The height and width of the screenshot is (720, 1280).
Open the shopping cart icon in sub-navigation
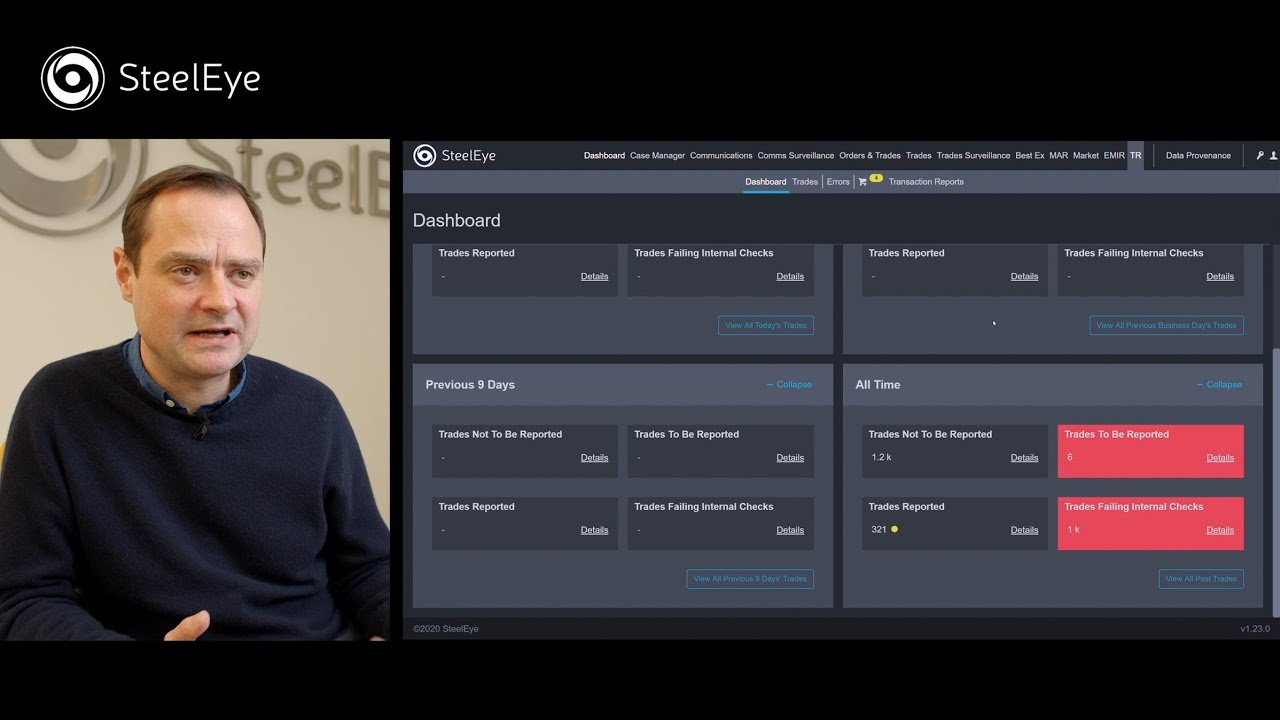click(x=862, y=182)
